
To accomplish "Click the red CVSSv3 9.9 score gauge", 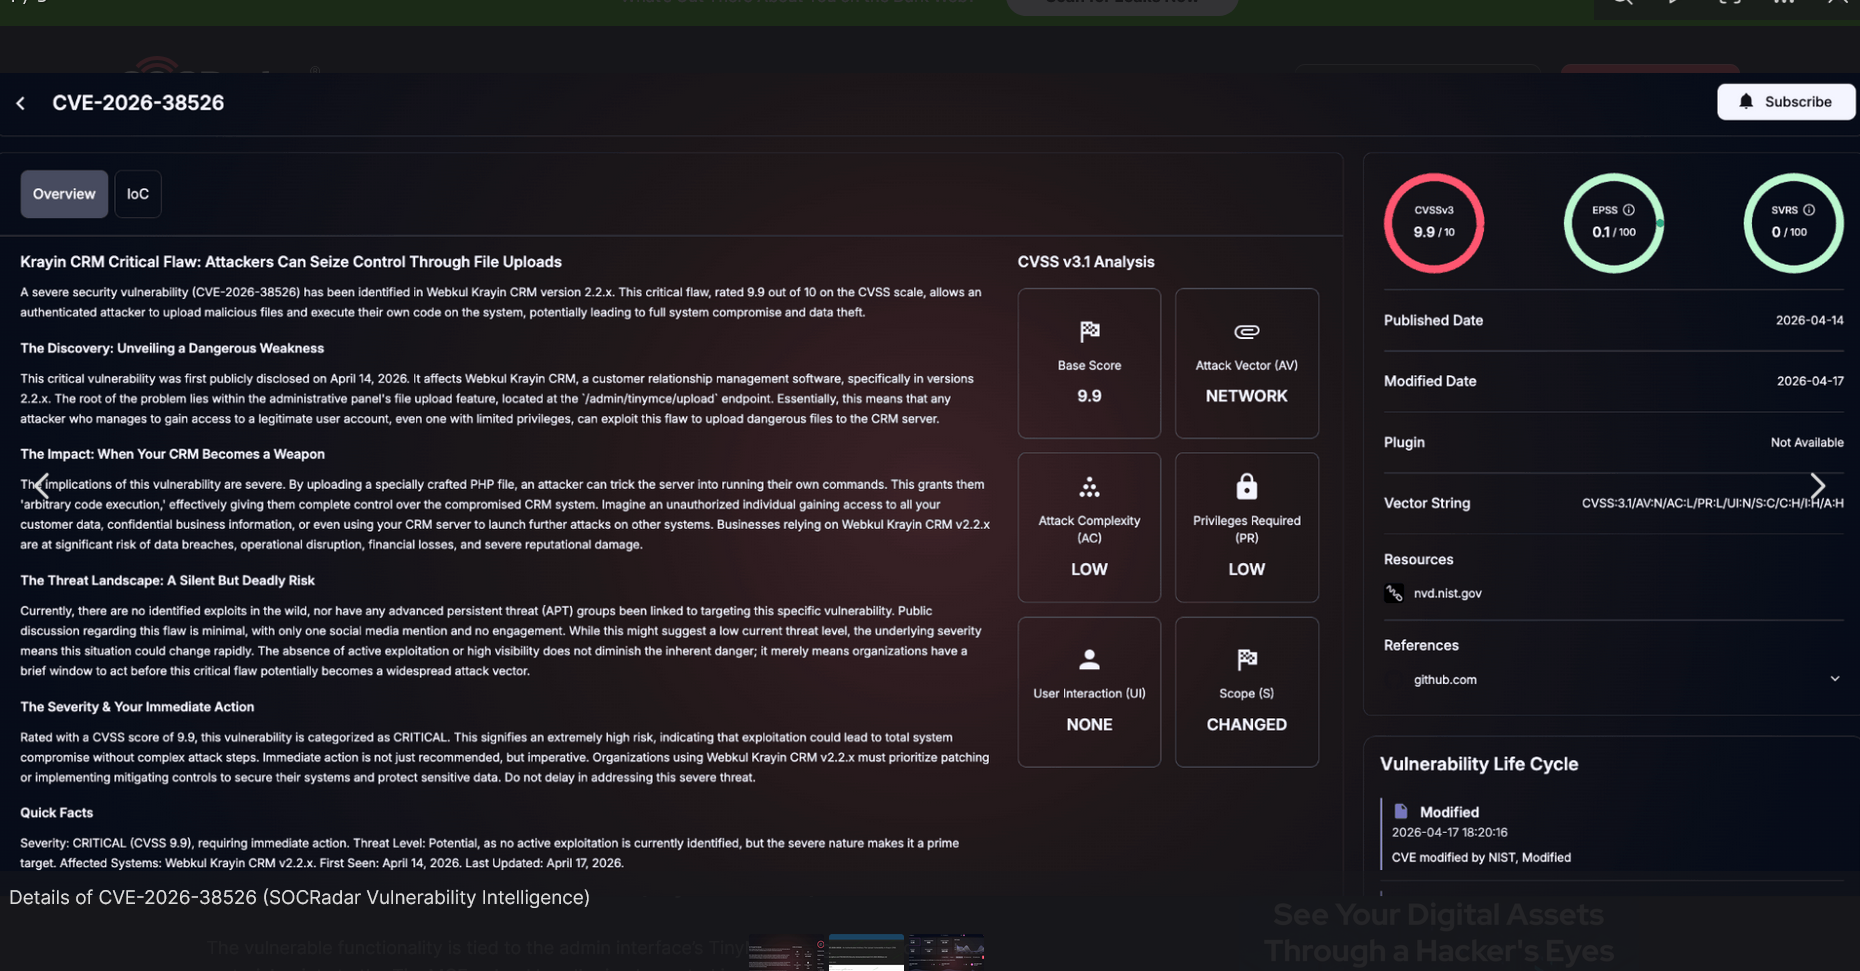I will 1433,223.
